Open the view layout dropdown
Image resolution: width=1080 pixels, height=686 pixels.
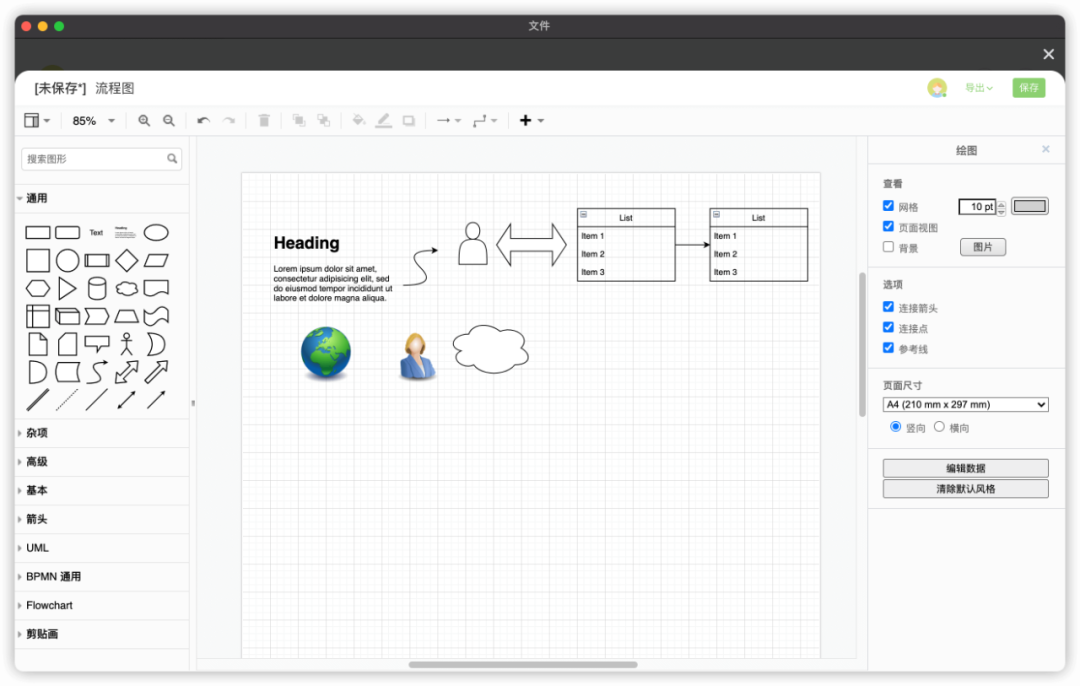pos(37,121)
